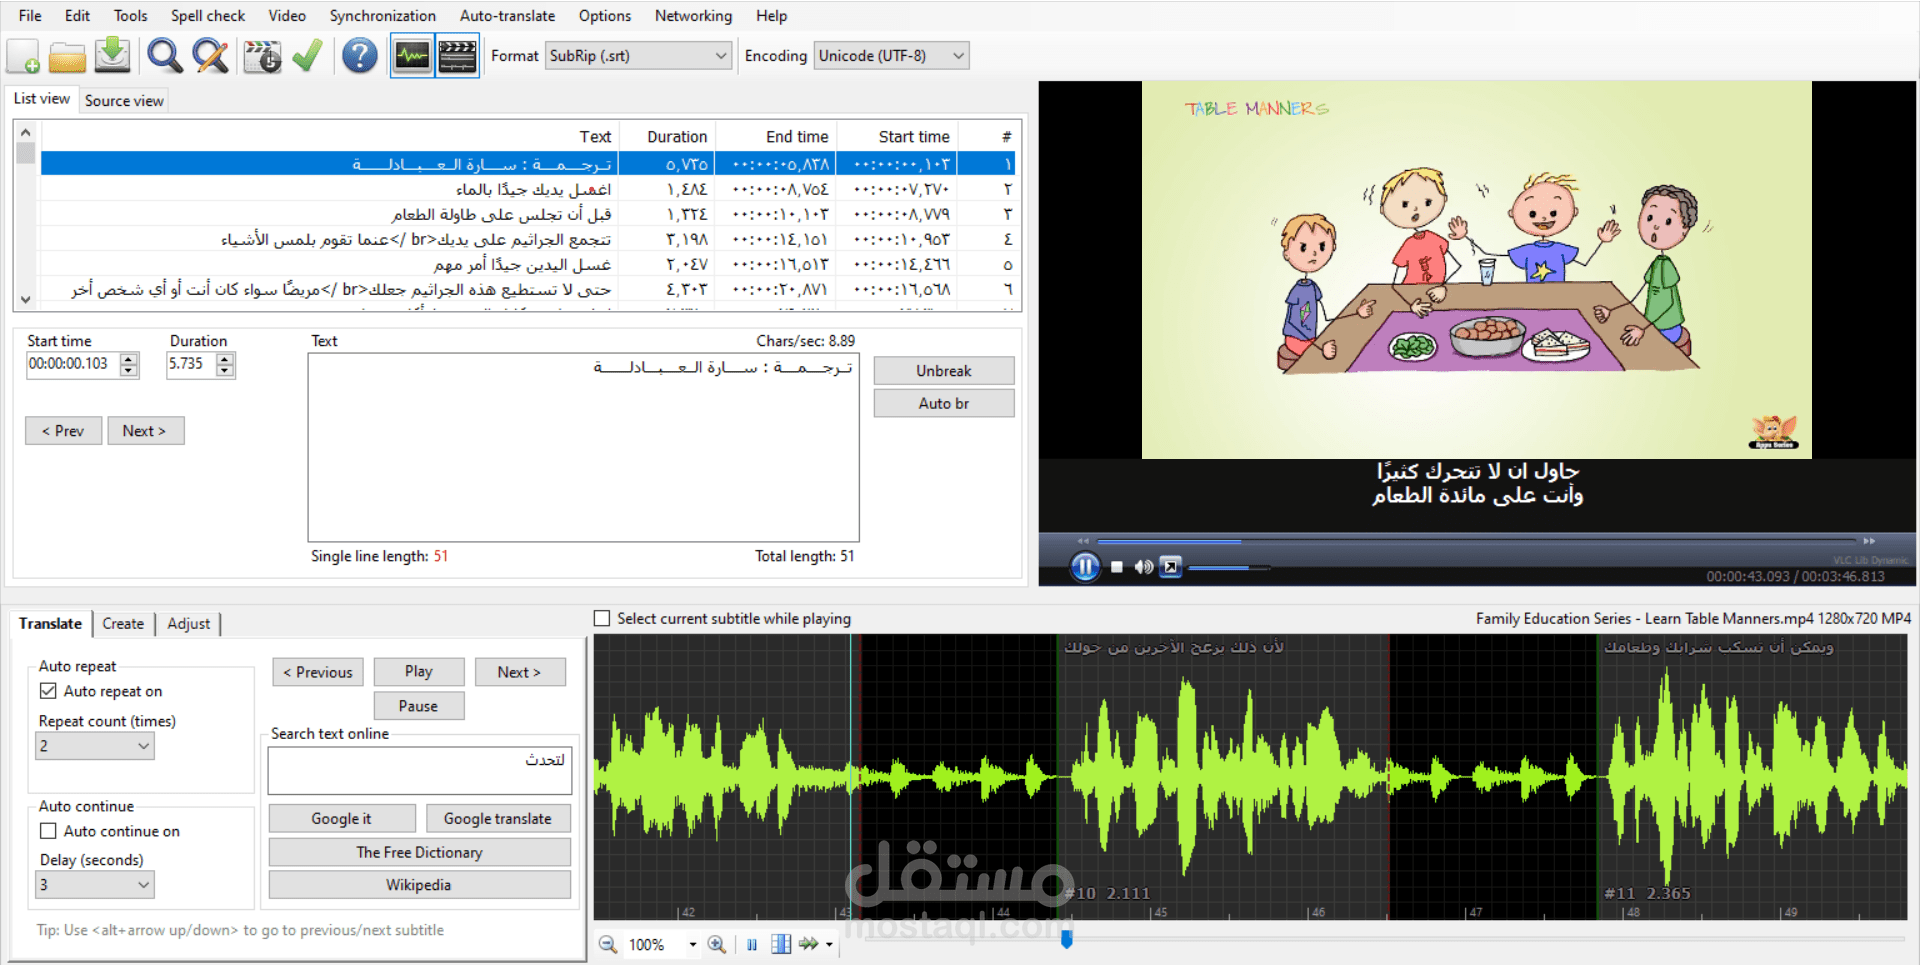Image resolution: width=1920 pixels, height=965 pixels.
Task: Open the File menu
Action: 30,16
